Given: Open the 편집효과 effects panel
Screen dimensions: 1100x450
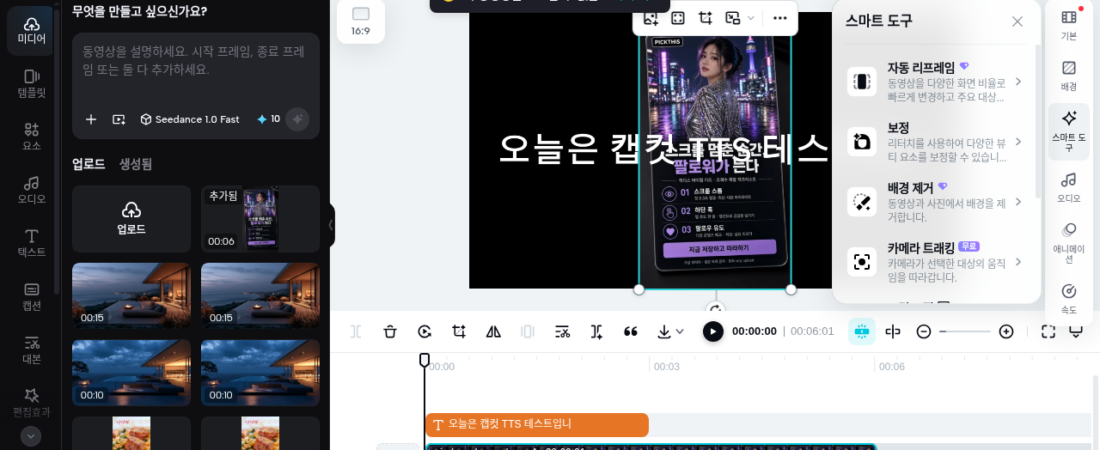Looking at the screenshot, I should point(31,402).
